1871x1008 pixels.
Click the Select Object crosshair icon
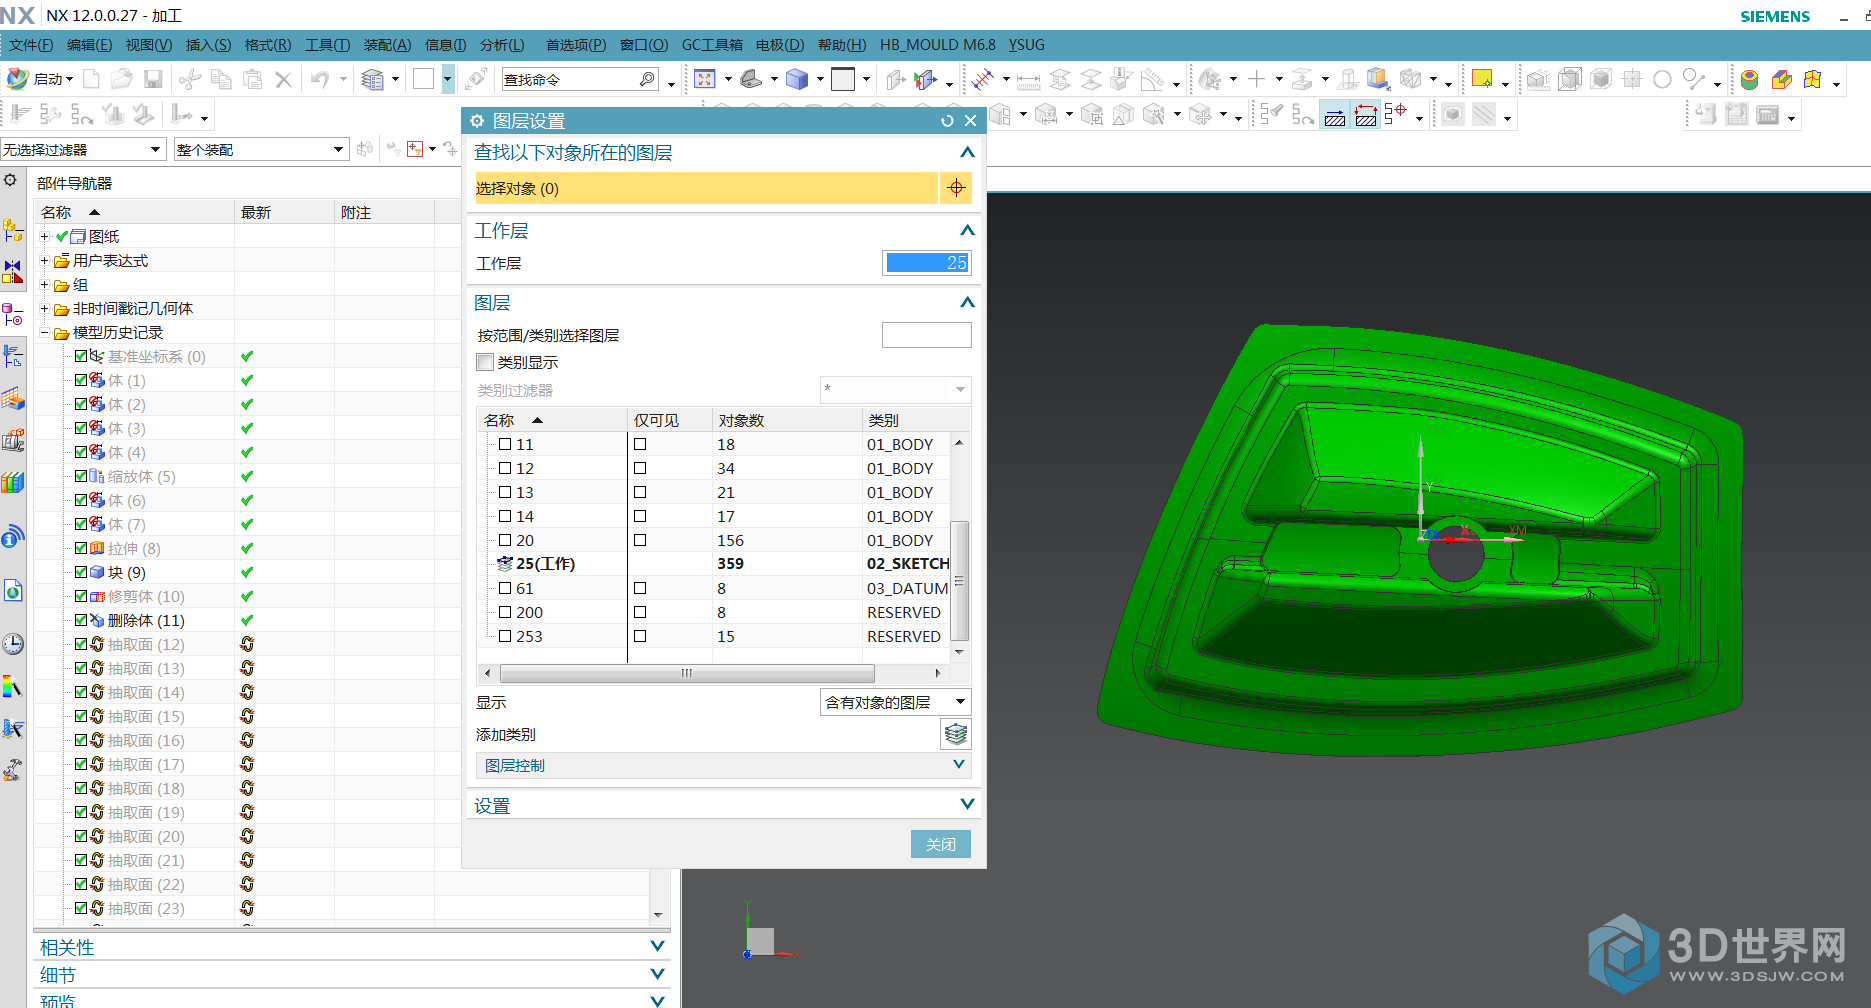[956, 188]
